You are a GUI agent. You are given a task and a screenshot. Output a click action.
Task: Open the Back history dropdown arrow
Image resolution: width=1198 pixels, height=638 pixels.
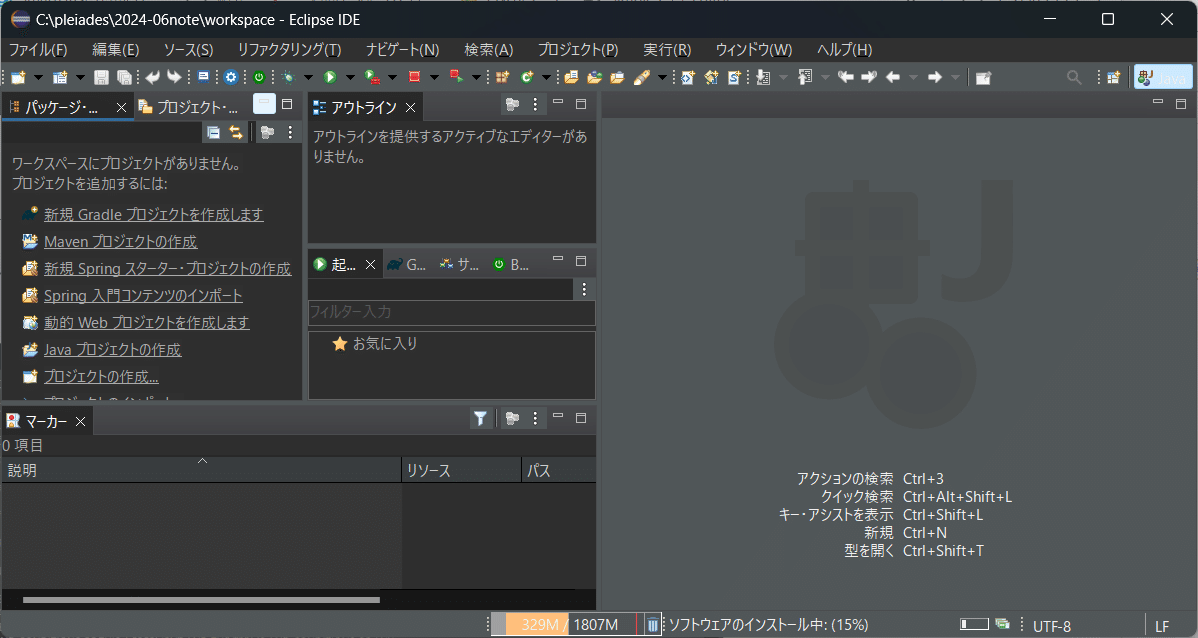click(x=913, y=77)
